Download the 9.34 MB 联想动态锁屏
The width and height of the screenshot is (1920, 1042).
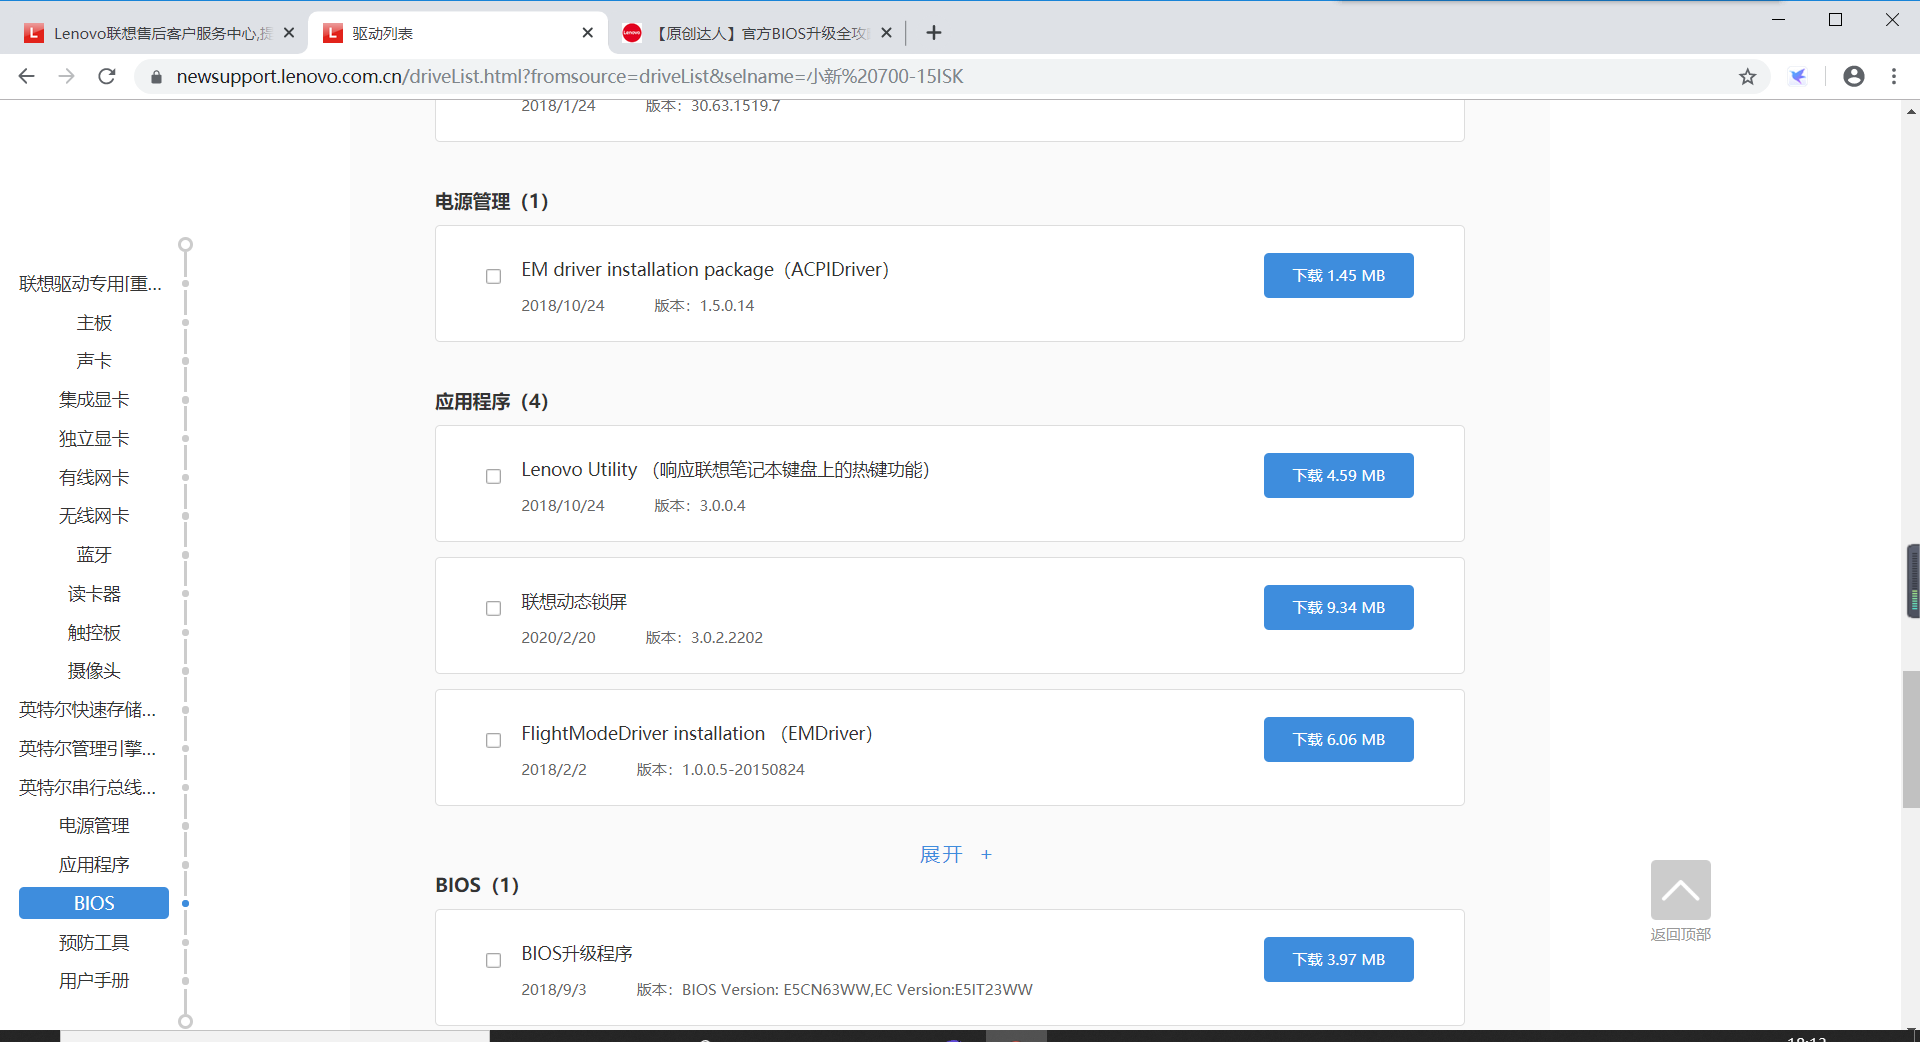pyautogui.click(x=1338, y=607)
